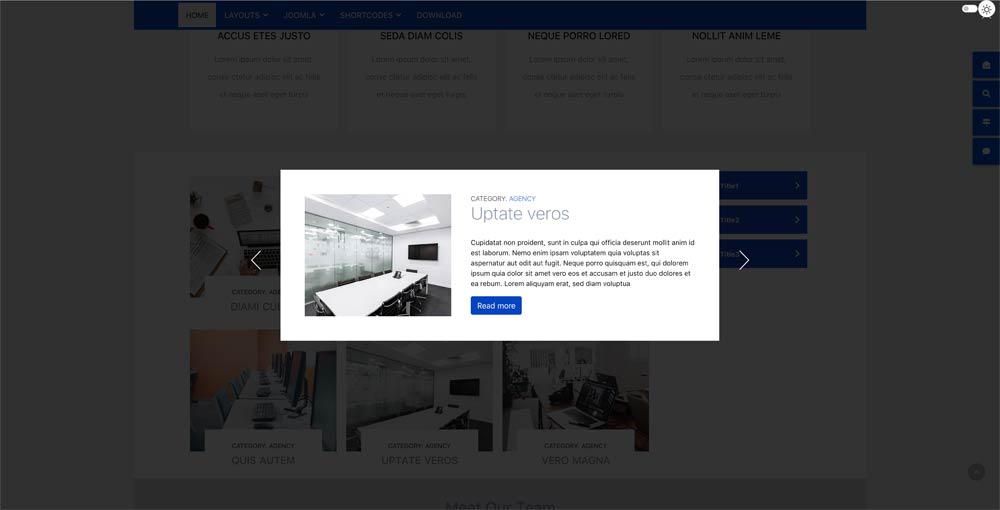Viewport: 1000px width, 510px height.
Task: Click the Uptate veros popup heading
Action: pos(520,214)
